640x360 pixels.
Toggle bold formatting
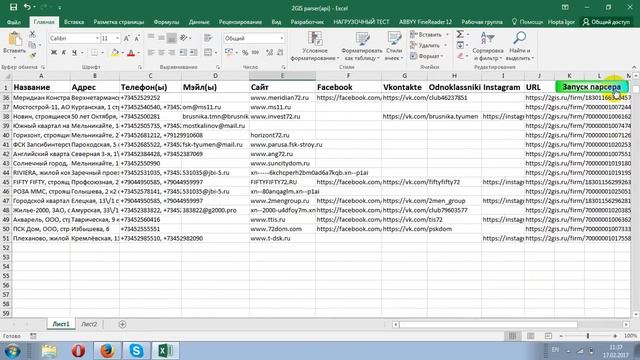(53, 52)
